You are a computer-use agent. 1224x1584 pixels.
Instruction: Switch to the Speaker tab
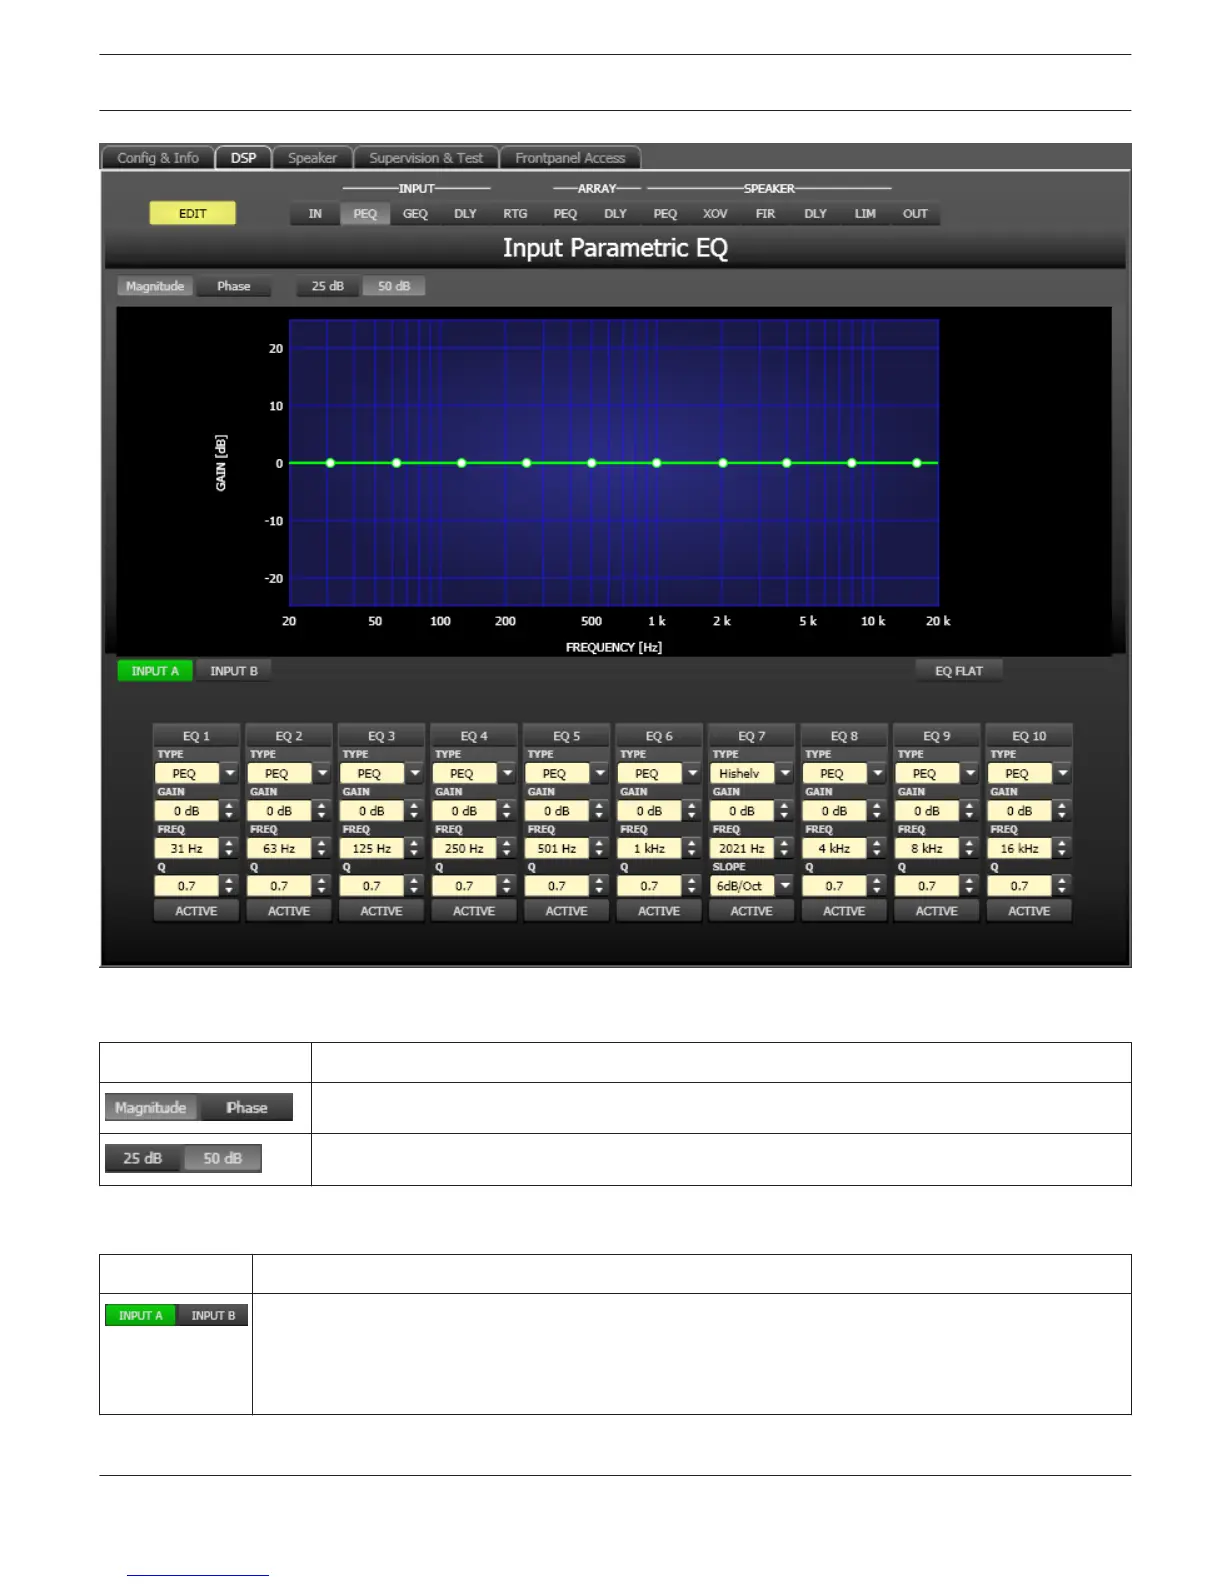click(312, 158)
